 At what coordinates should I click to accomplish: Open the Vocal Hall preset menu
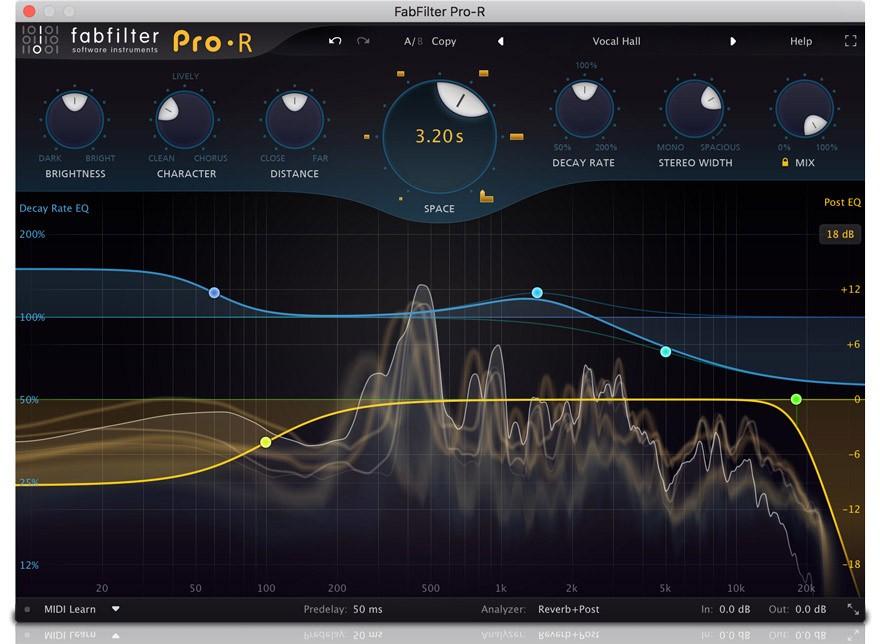tap(616, 41)
